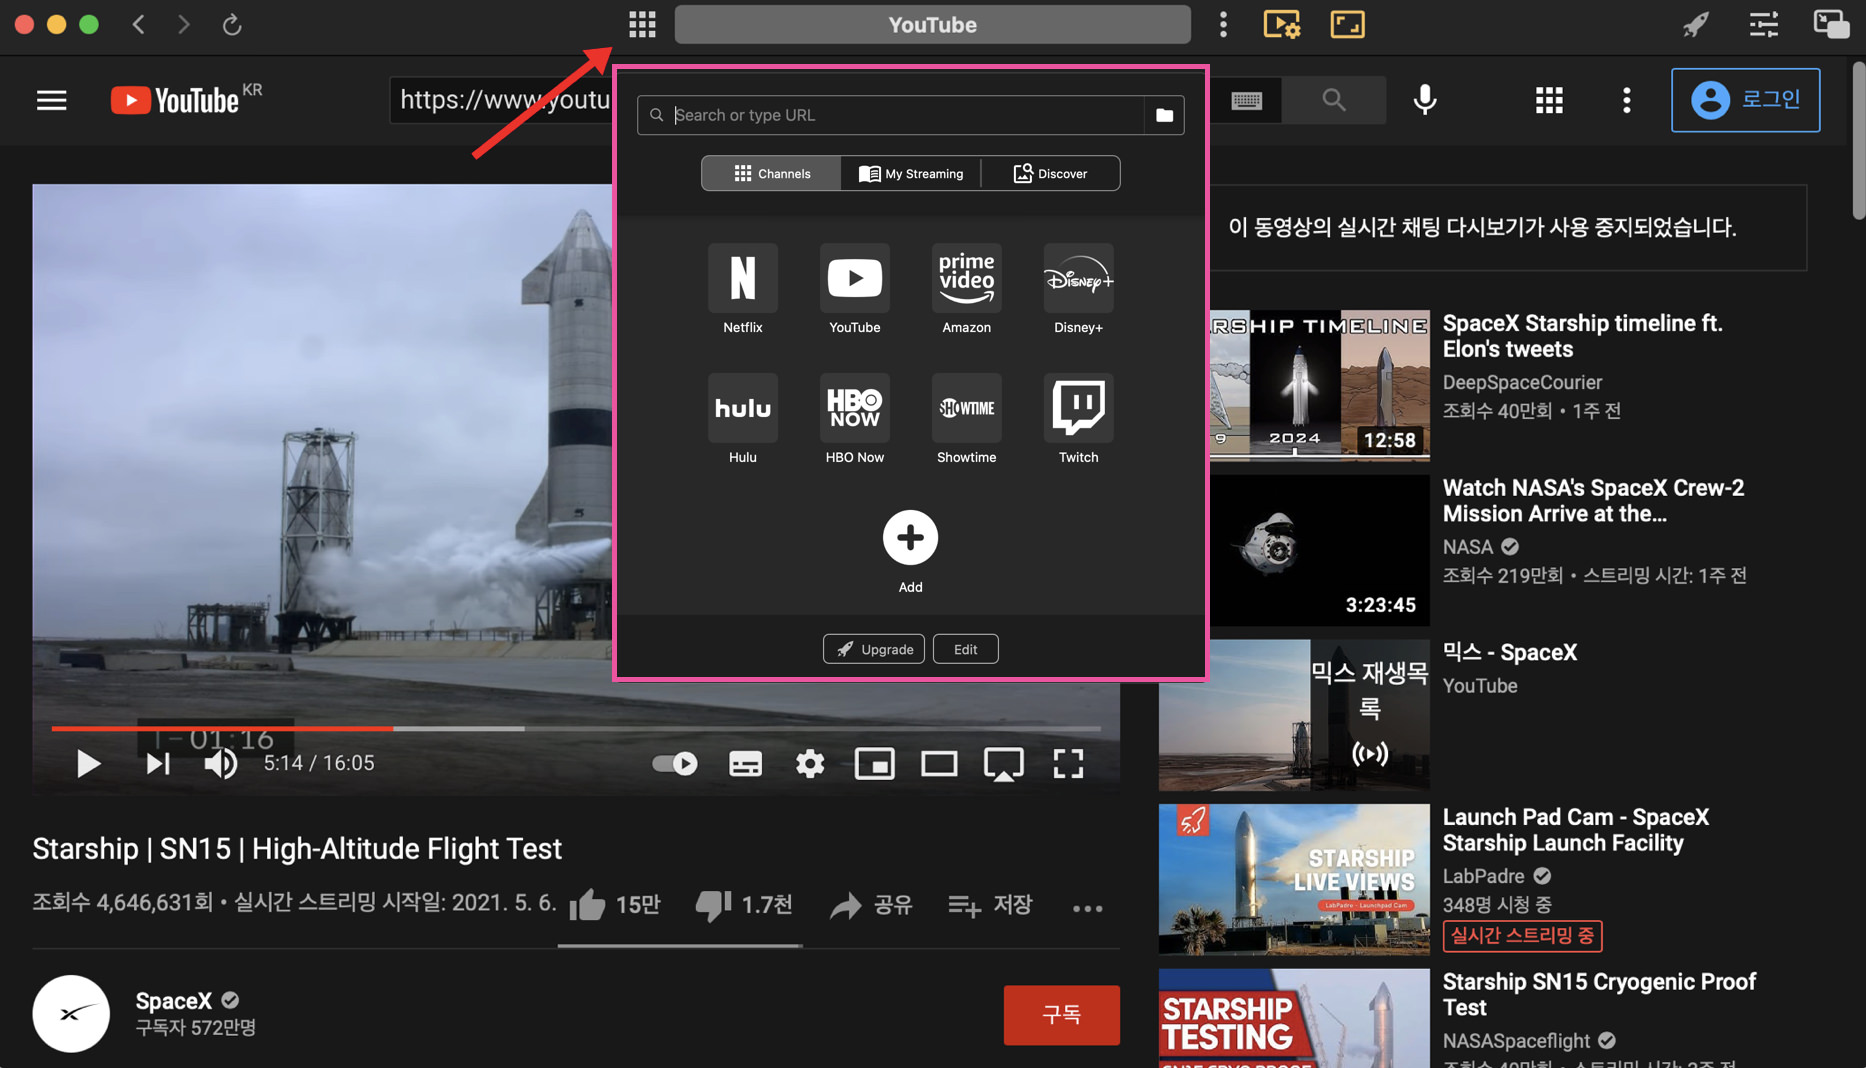Open the three-dot menu beside YouTube title

[1223, 24]
